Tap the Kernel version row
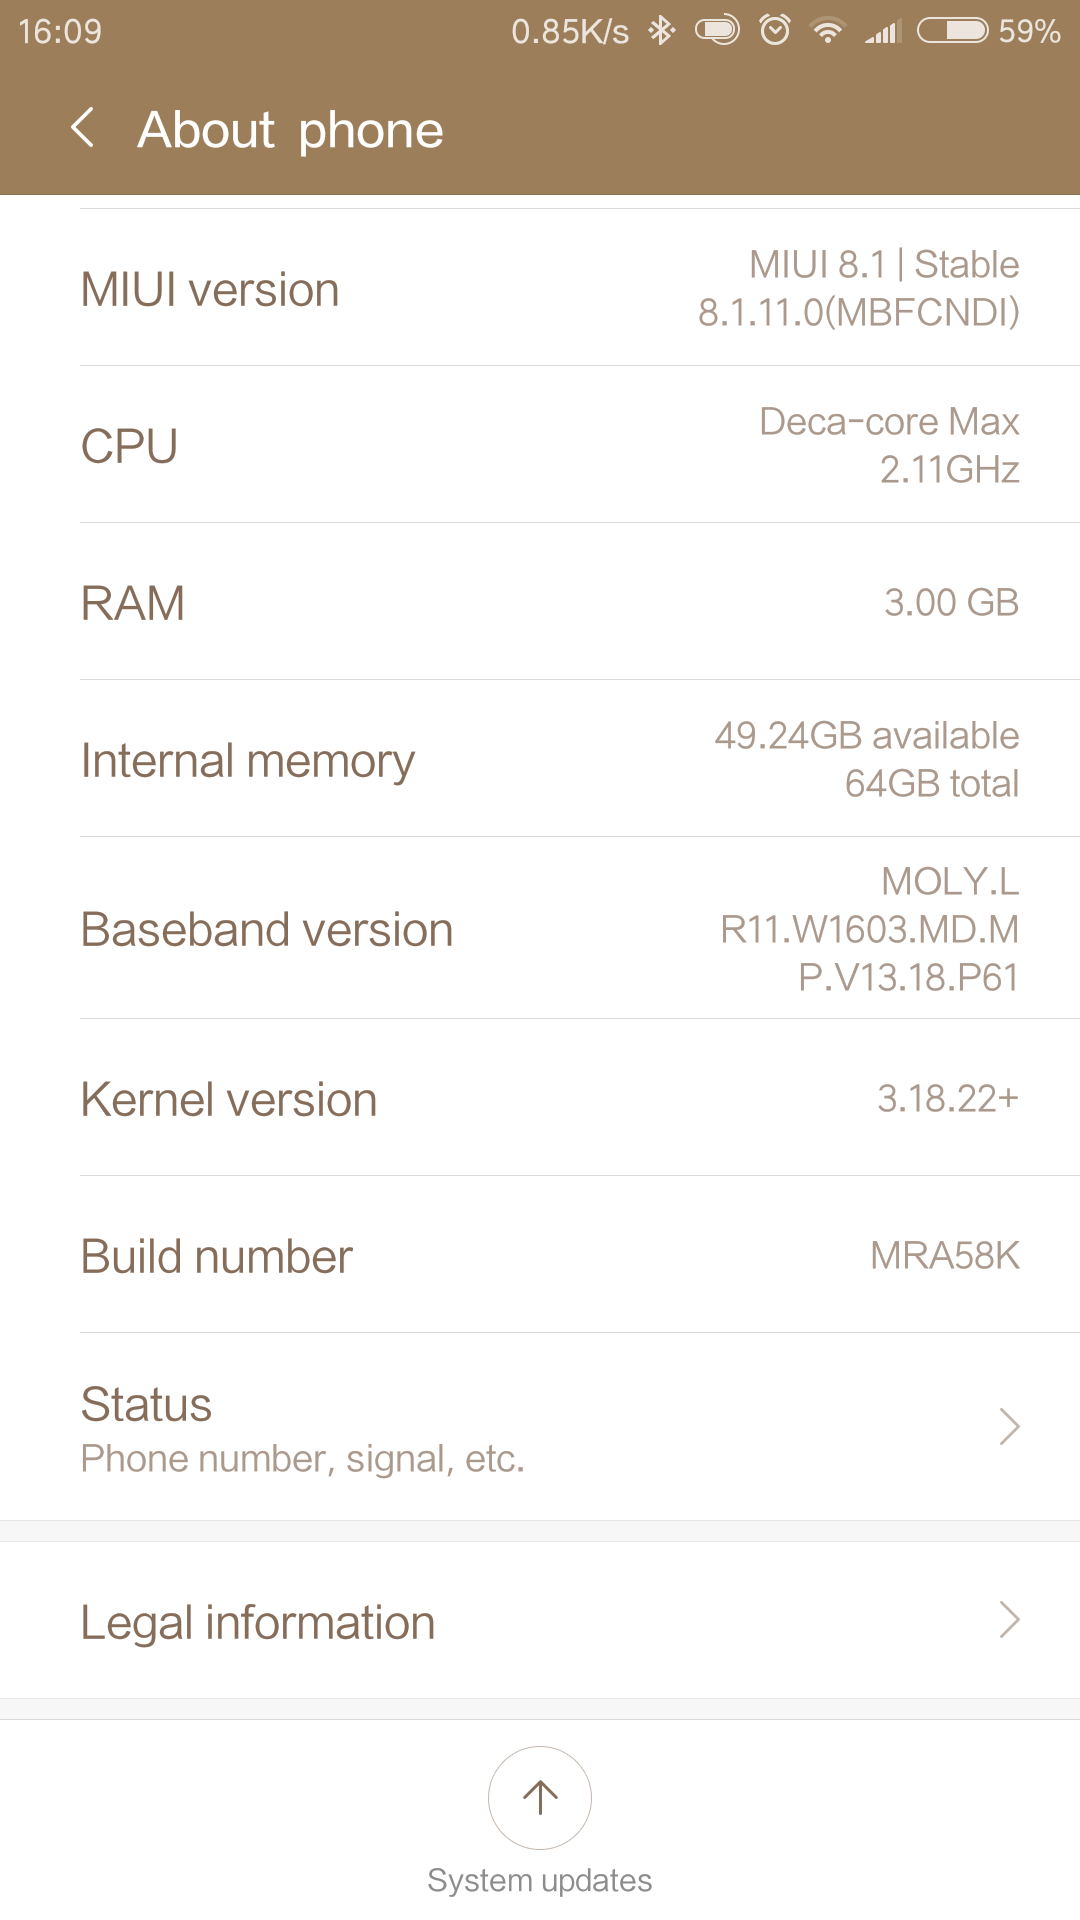1080x1920 pixels. [x=540, y=1099]
